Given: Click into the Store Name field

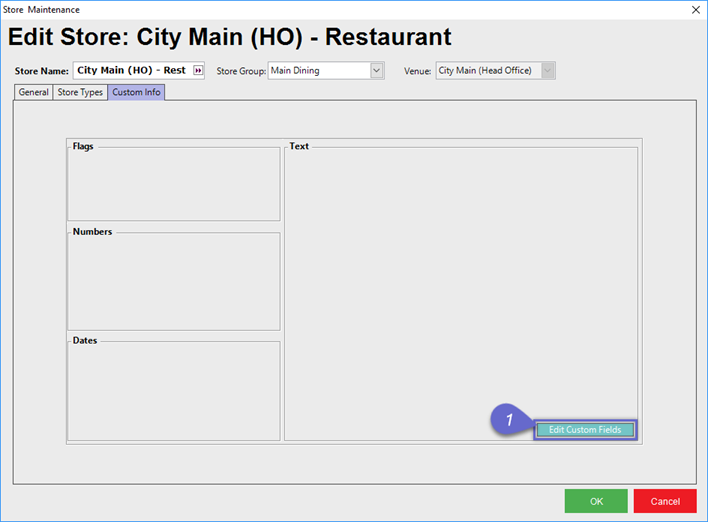Looking at the screenshot, I should pyautogui.click(x=132, y=71).
